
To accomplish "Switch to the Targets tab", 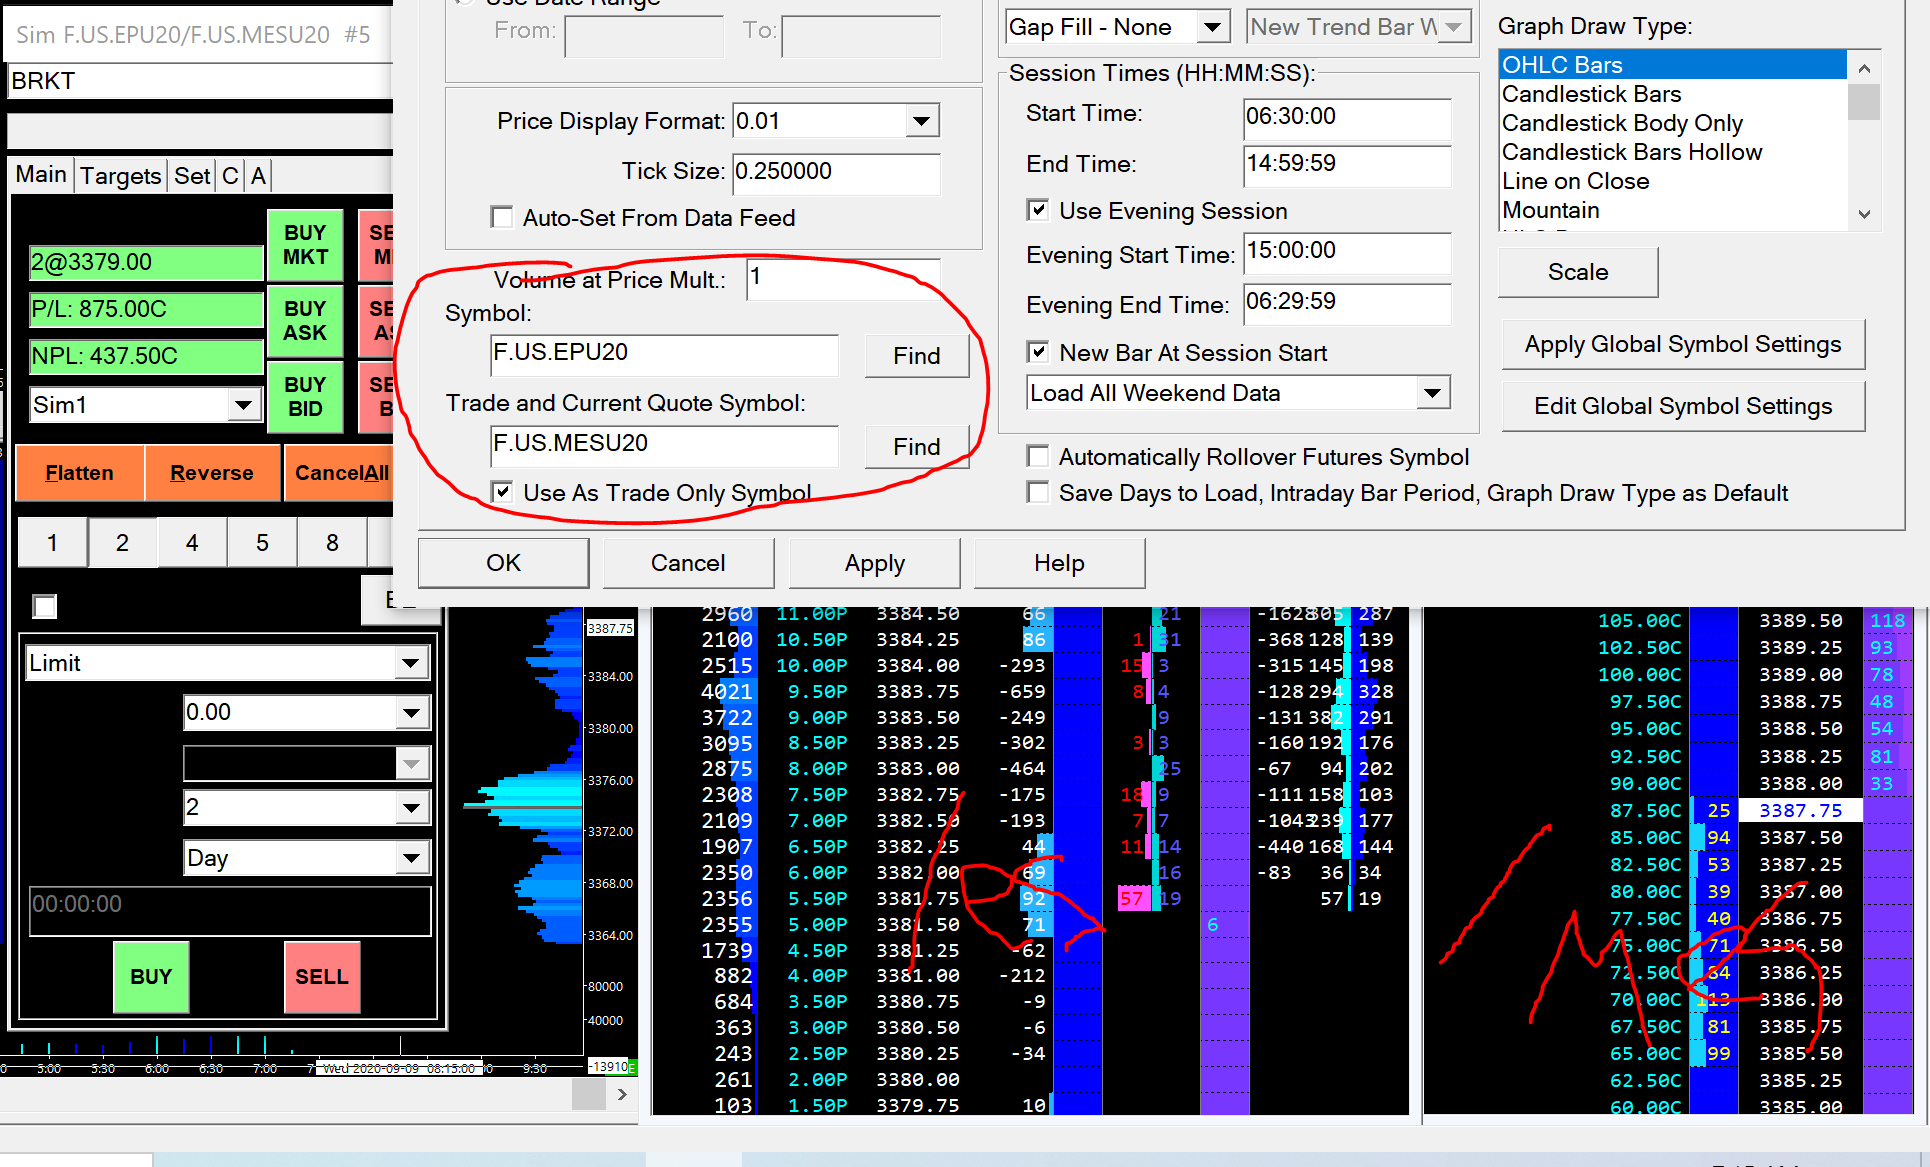I will click(120, 176).
